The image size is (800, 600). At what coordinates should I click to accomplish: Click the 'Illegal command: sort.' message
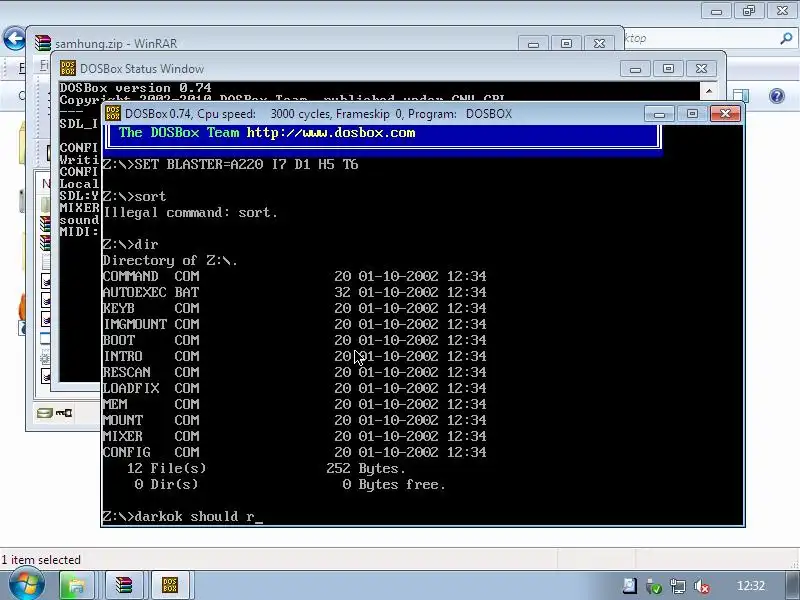[190, 212]
